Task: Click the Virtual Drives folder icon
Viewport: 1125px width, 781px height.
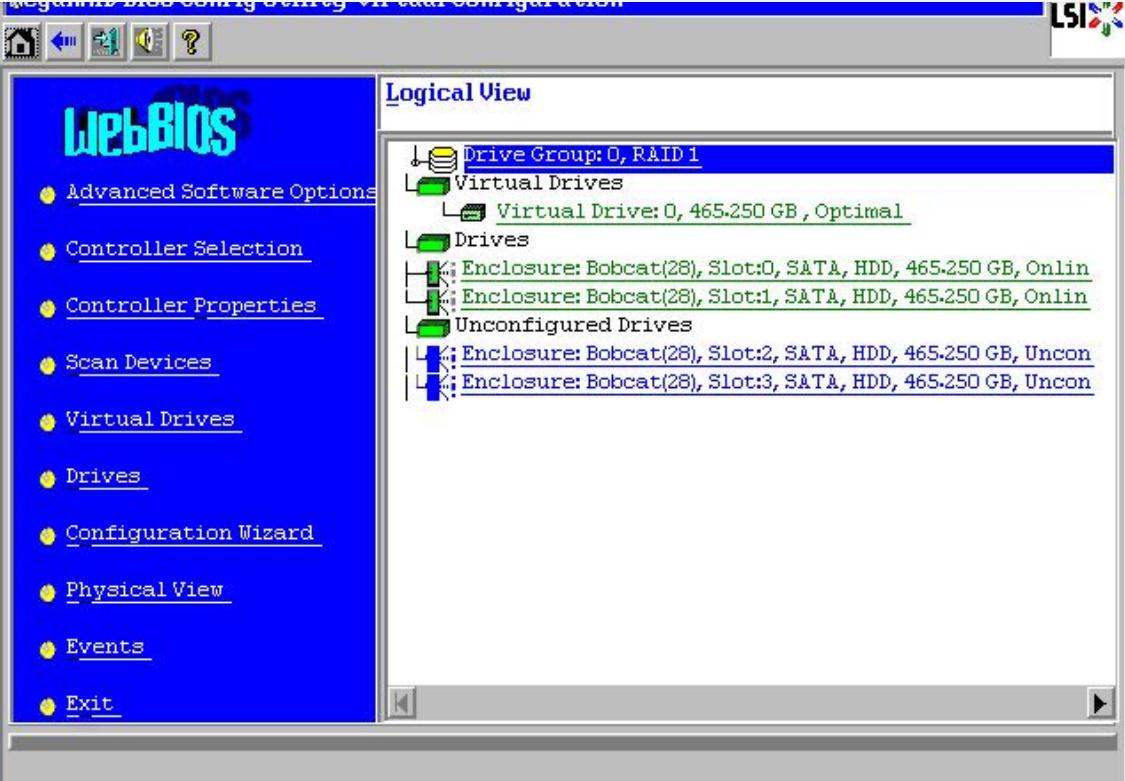Action: coord(431,186)
